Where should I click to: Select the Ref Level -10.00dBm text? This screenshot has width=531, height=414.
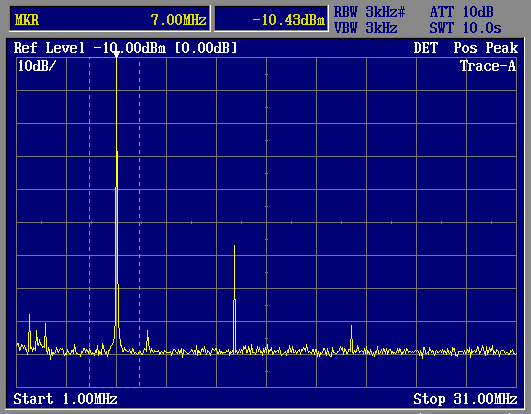coord(90,48)
